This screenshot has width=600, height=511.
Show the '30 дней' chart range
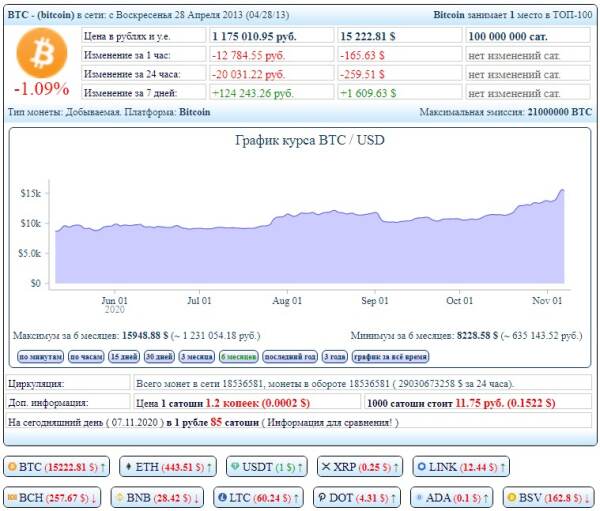[159, 357]
